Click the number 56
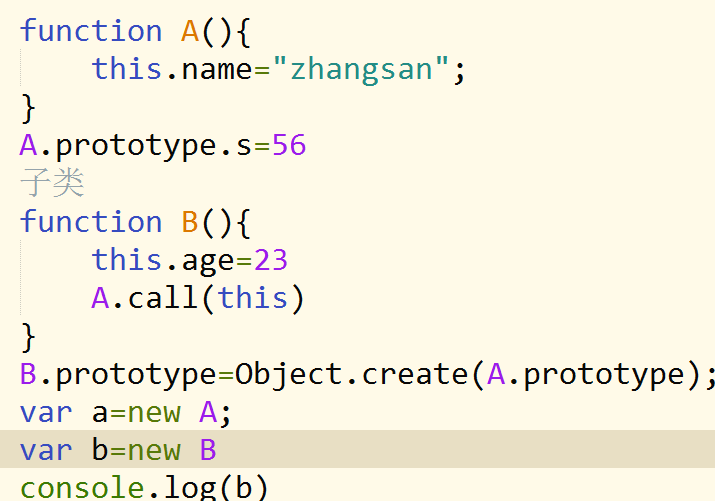 (289, 146)
